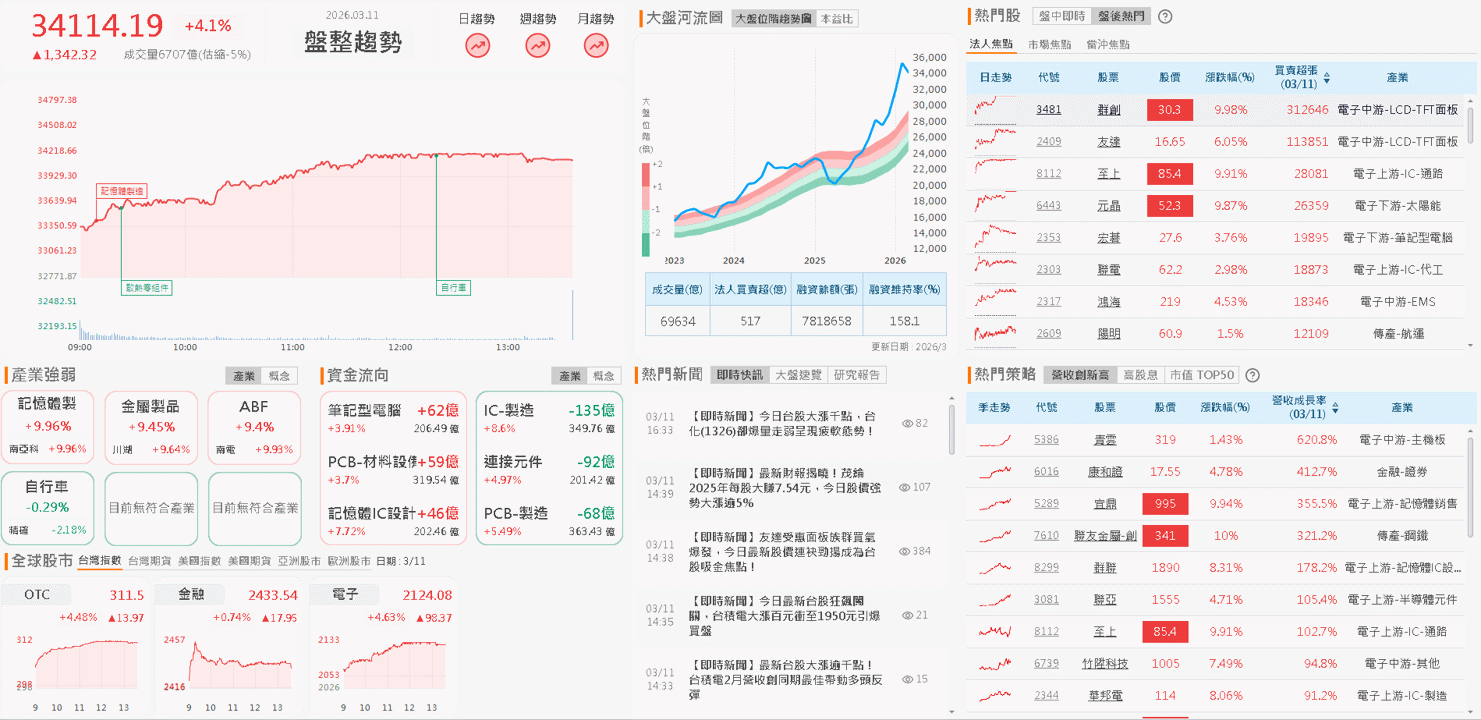Open the 法人焦點 tab
1481x720 pixels.
pyautogui.click(x=991, y=45)
